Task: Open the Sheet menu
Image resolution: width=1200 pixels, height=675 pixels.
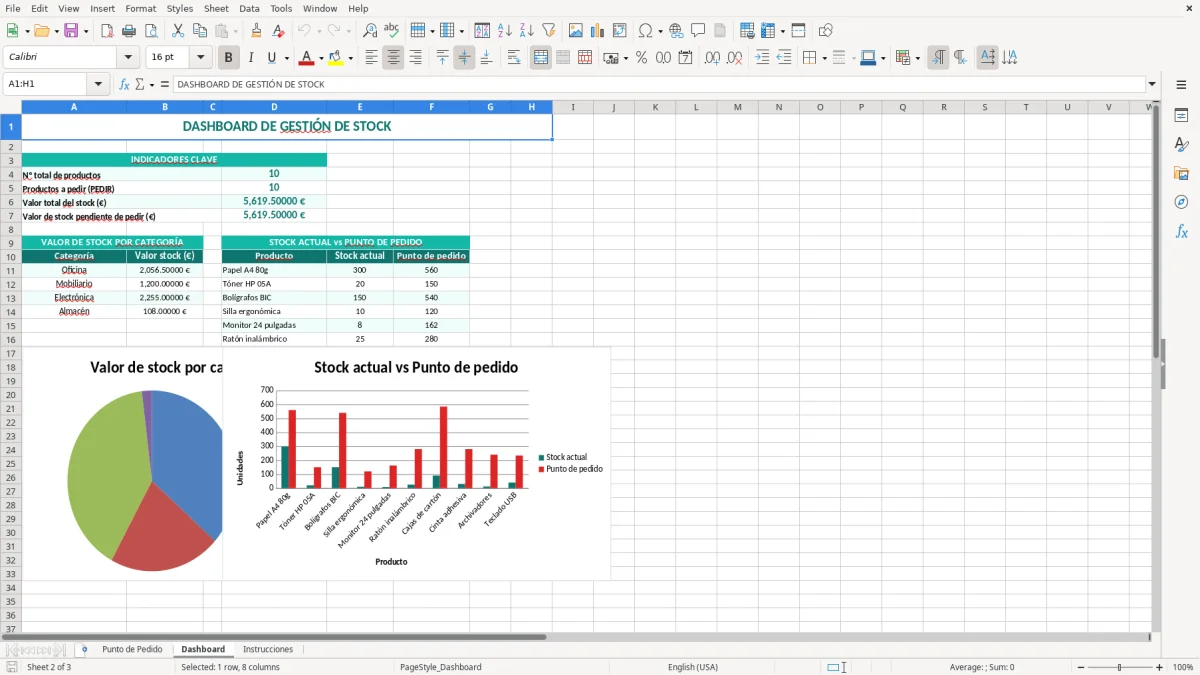Action: point(216,8)
